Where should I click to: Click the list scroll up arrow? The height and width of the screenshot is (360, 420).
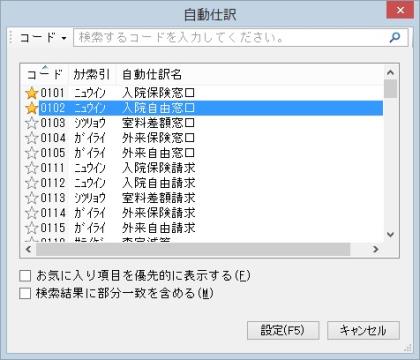(x=390, y=72)
